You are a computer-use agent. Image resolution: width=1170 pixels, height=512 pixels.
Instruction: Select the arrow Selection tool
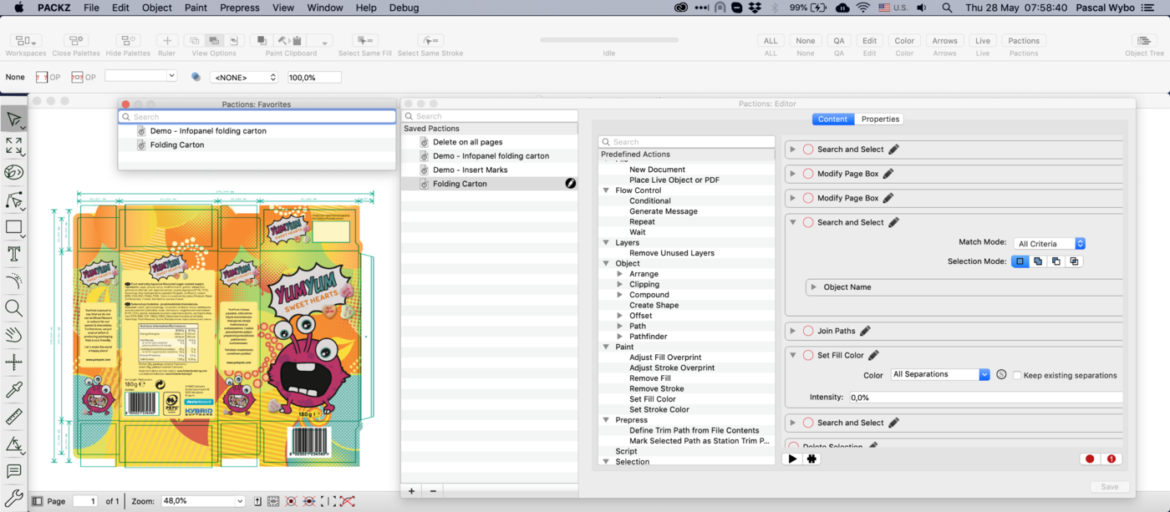point(13,119)
